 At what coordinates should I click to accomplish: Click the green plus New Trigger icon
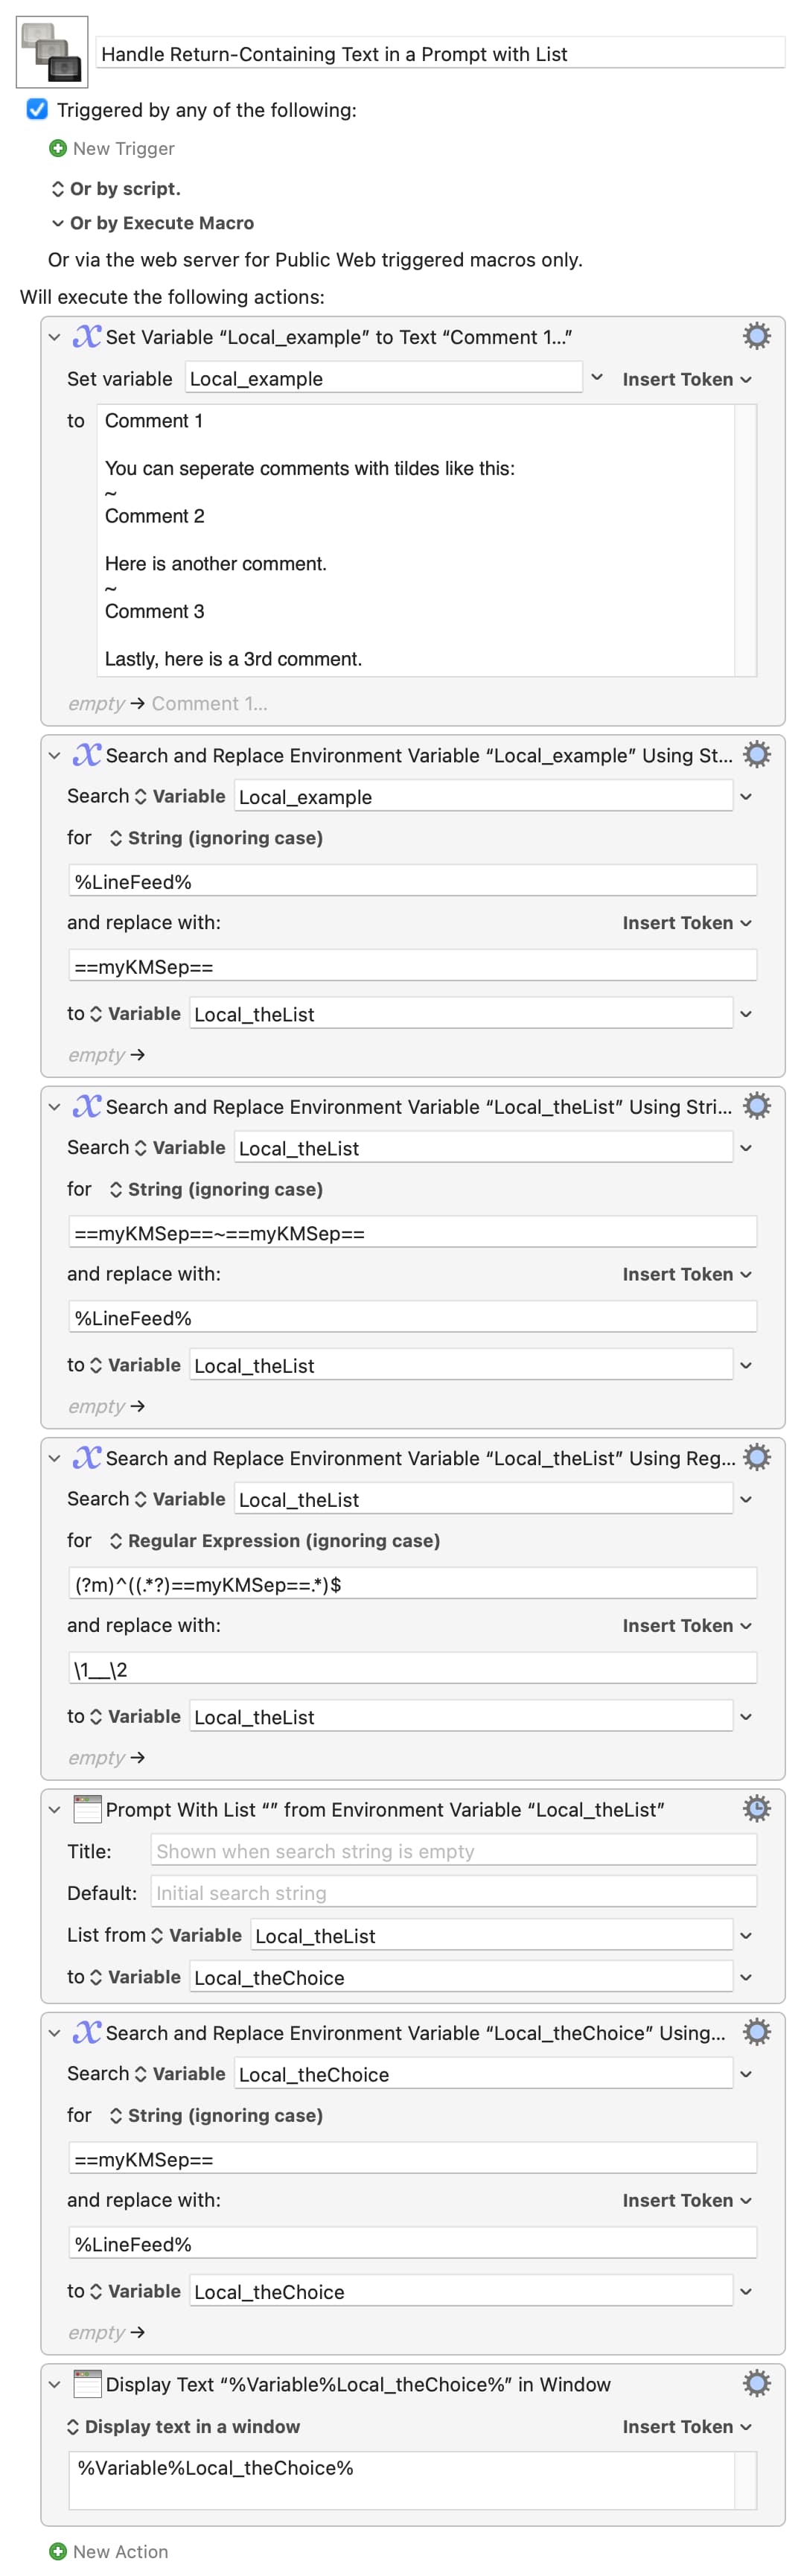tap(58, 149)
